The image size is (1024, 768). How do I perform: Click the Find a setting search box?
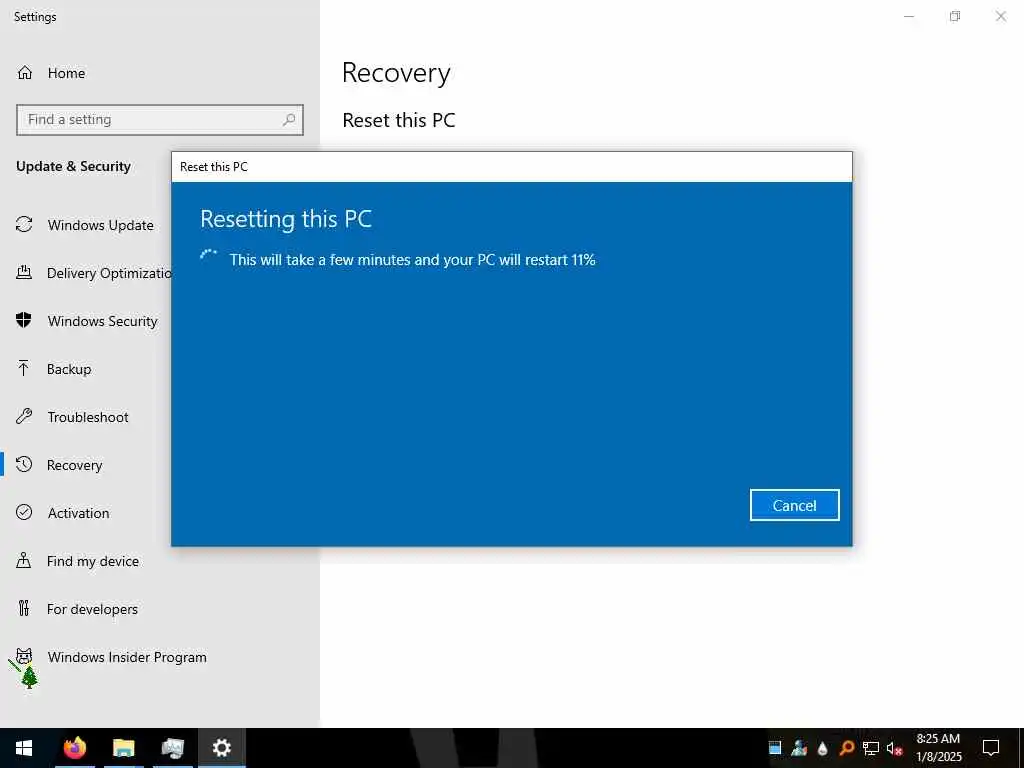click(x=159, y=120)
